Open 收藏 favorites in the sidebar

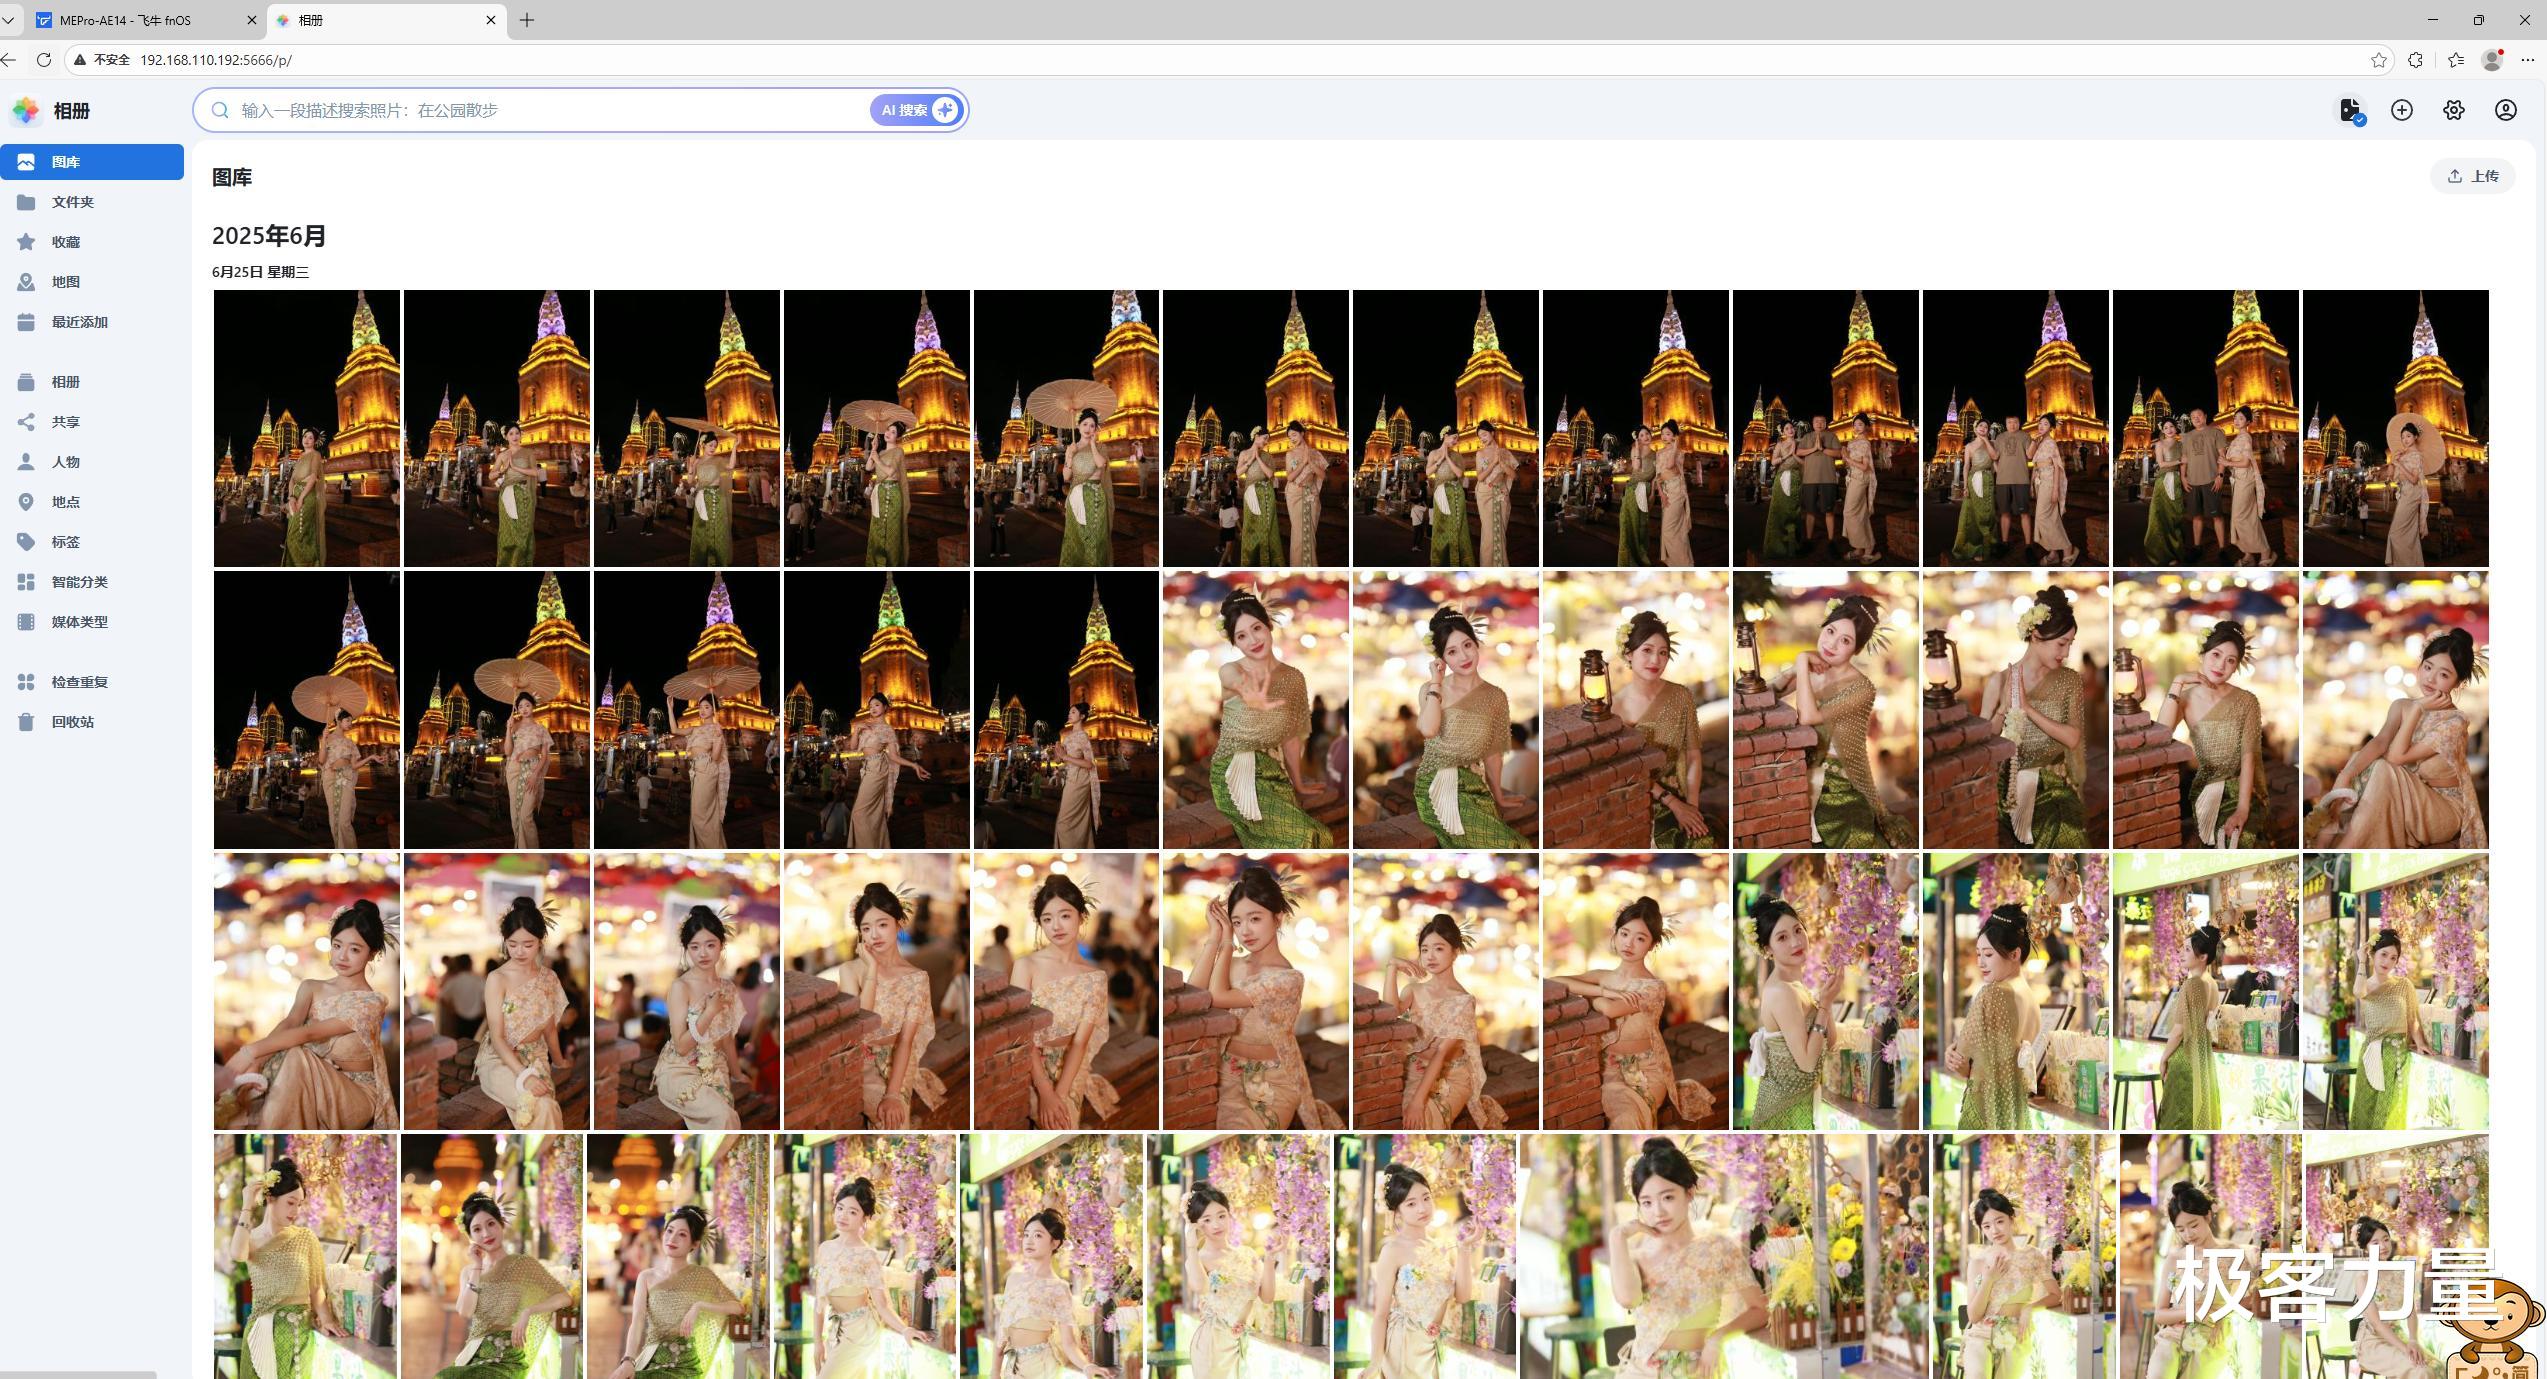[x=66, y=242]
